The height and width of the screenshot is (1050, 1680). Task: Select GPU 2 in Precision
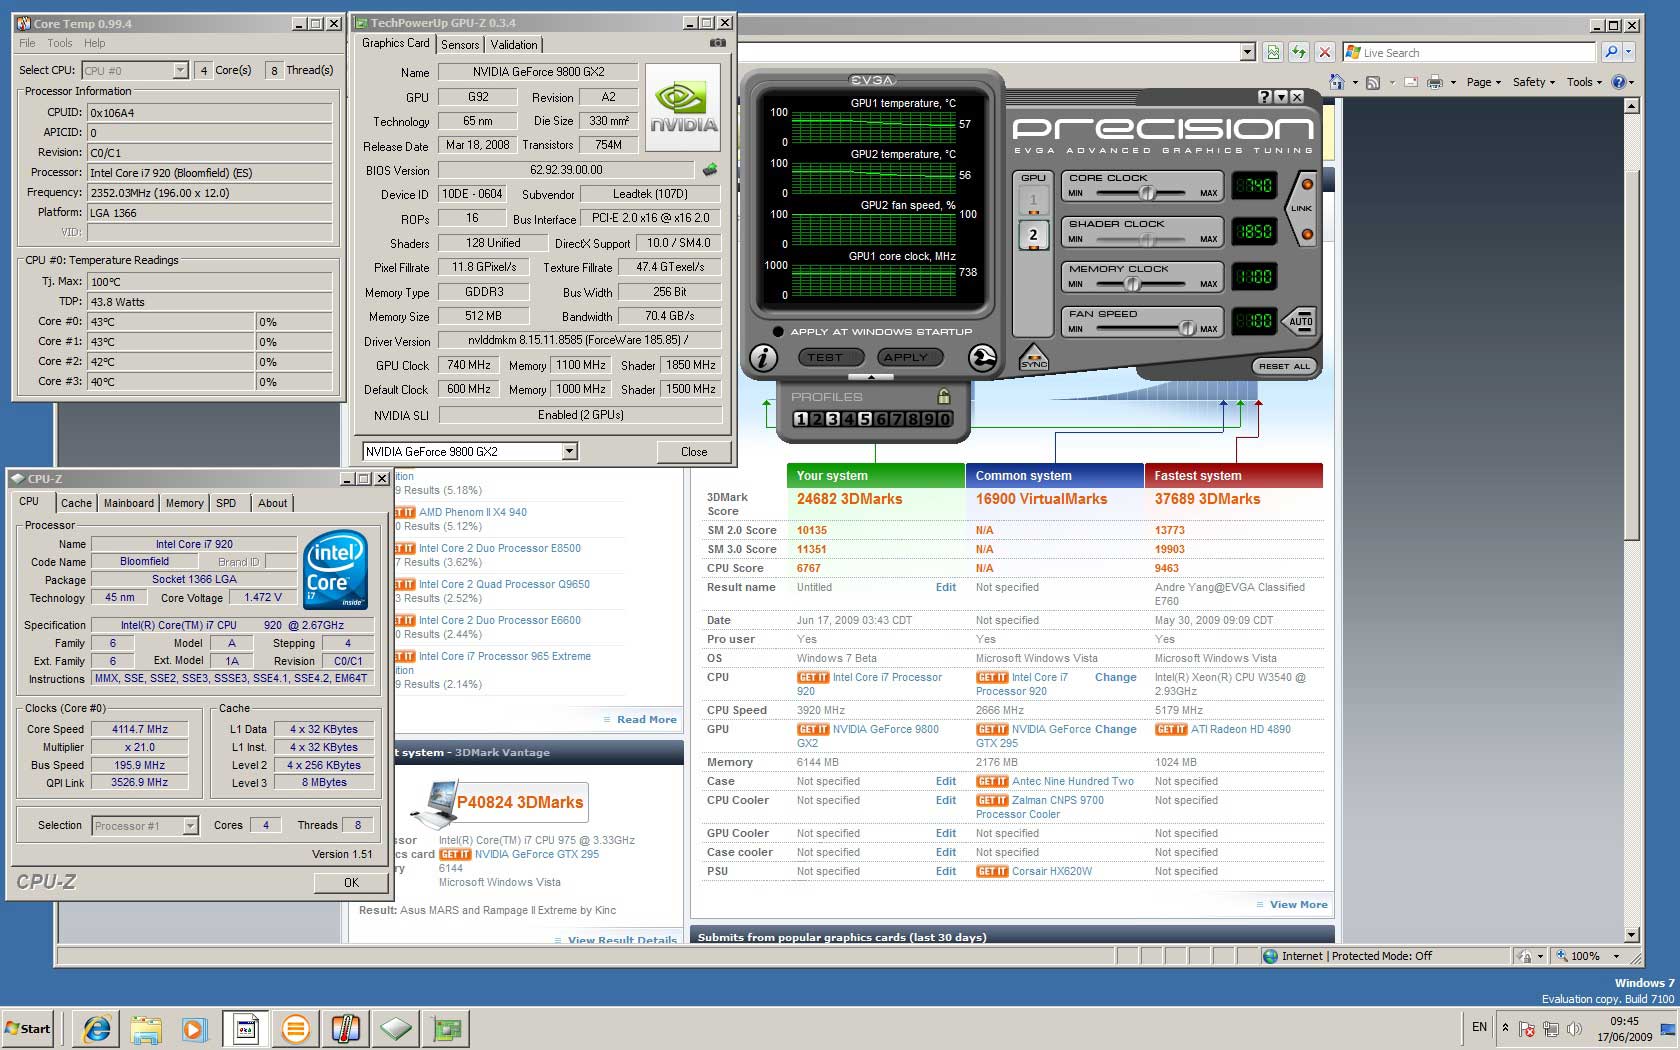pyautogui.click(x=1033, y=235)
